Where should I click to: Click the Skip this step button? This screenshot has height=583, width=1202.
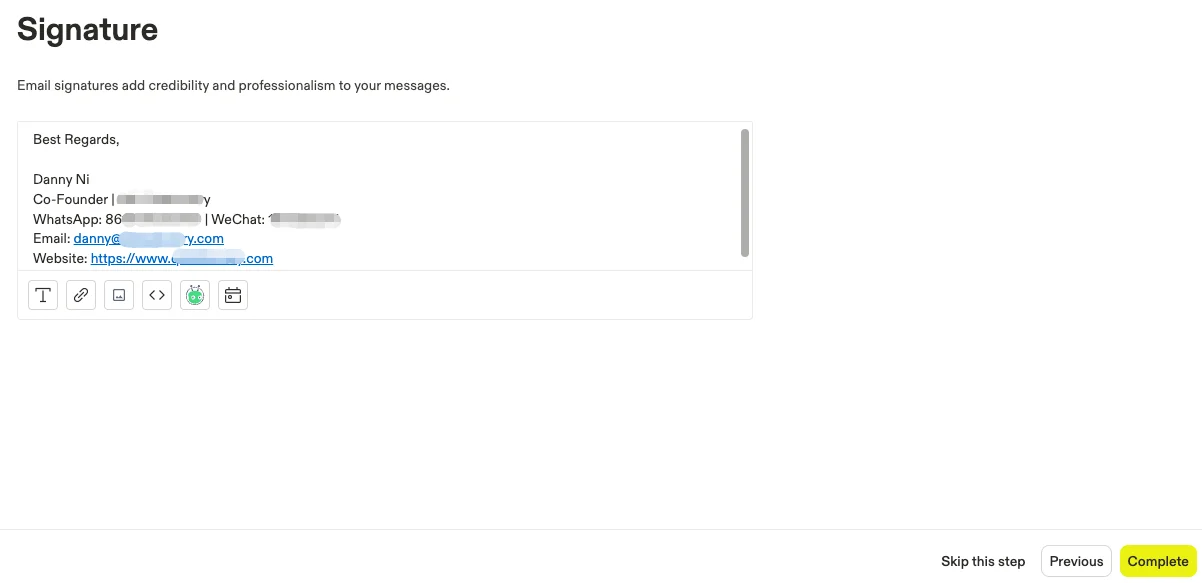(983, 561)
